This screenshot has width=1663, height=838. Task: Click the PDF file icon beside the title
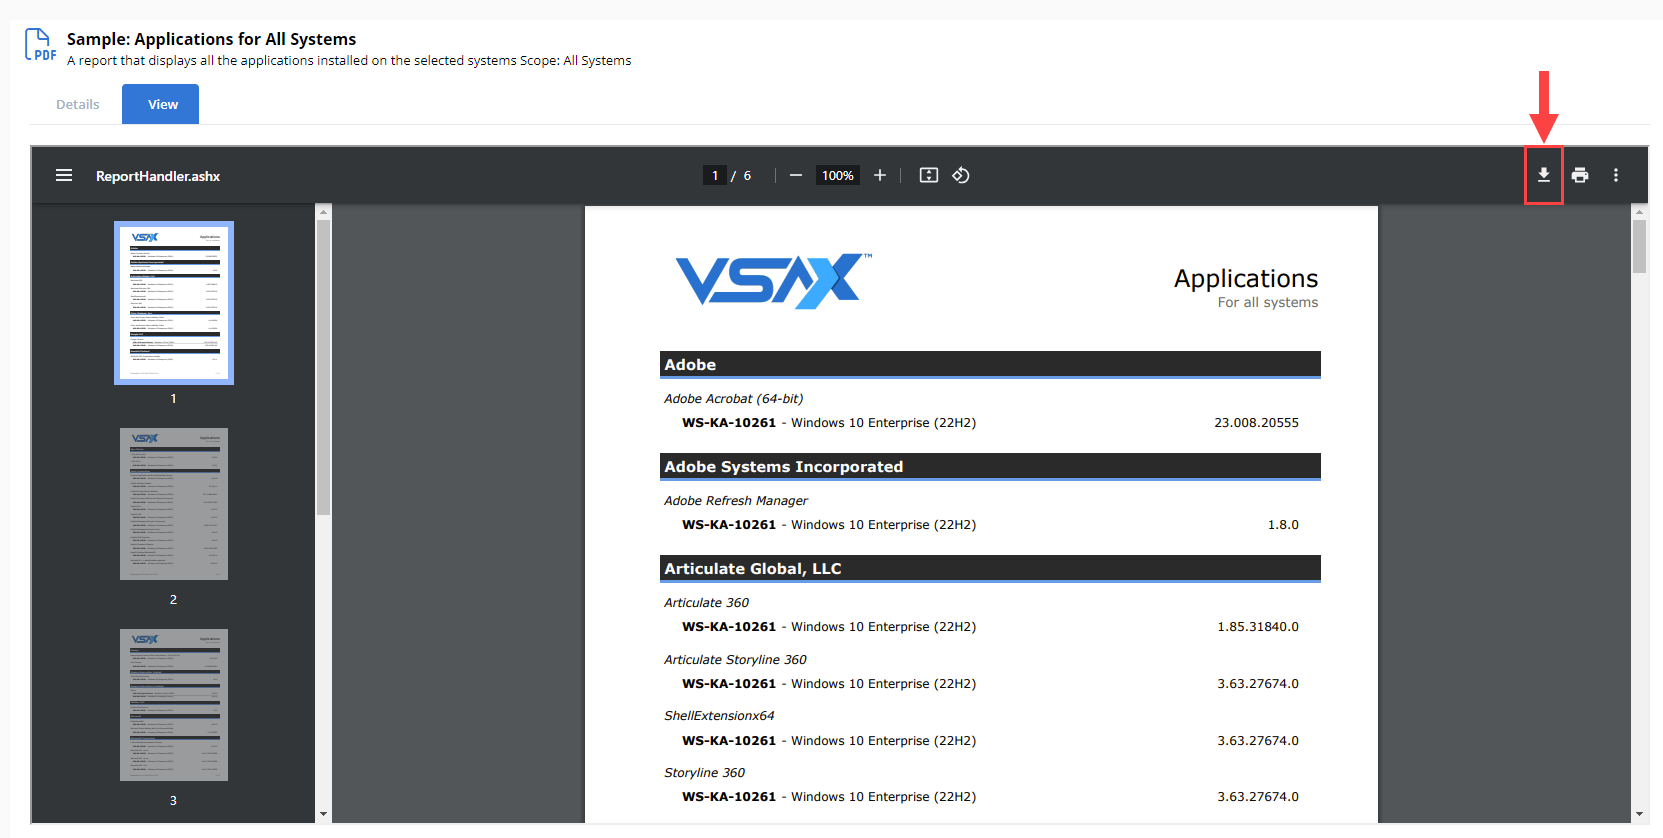coord(39,45)
